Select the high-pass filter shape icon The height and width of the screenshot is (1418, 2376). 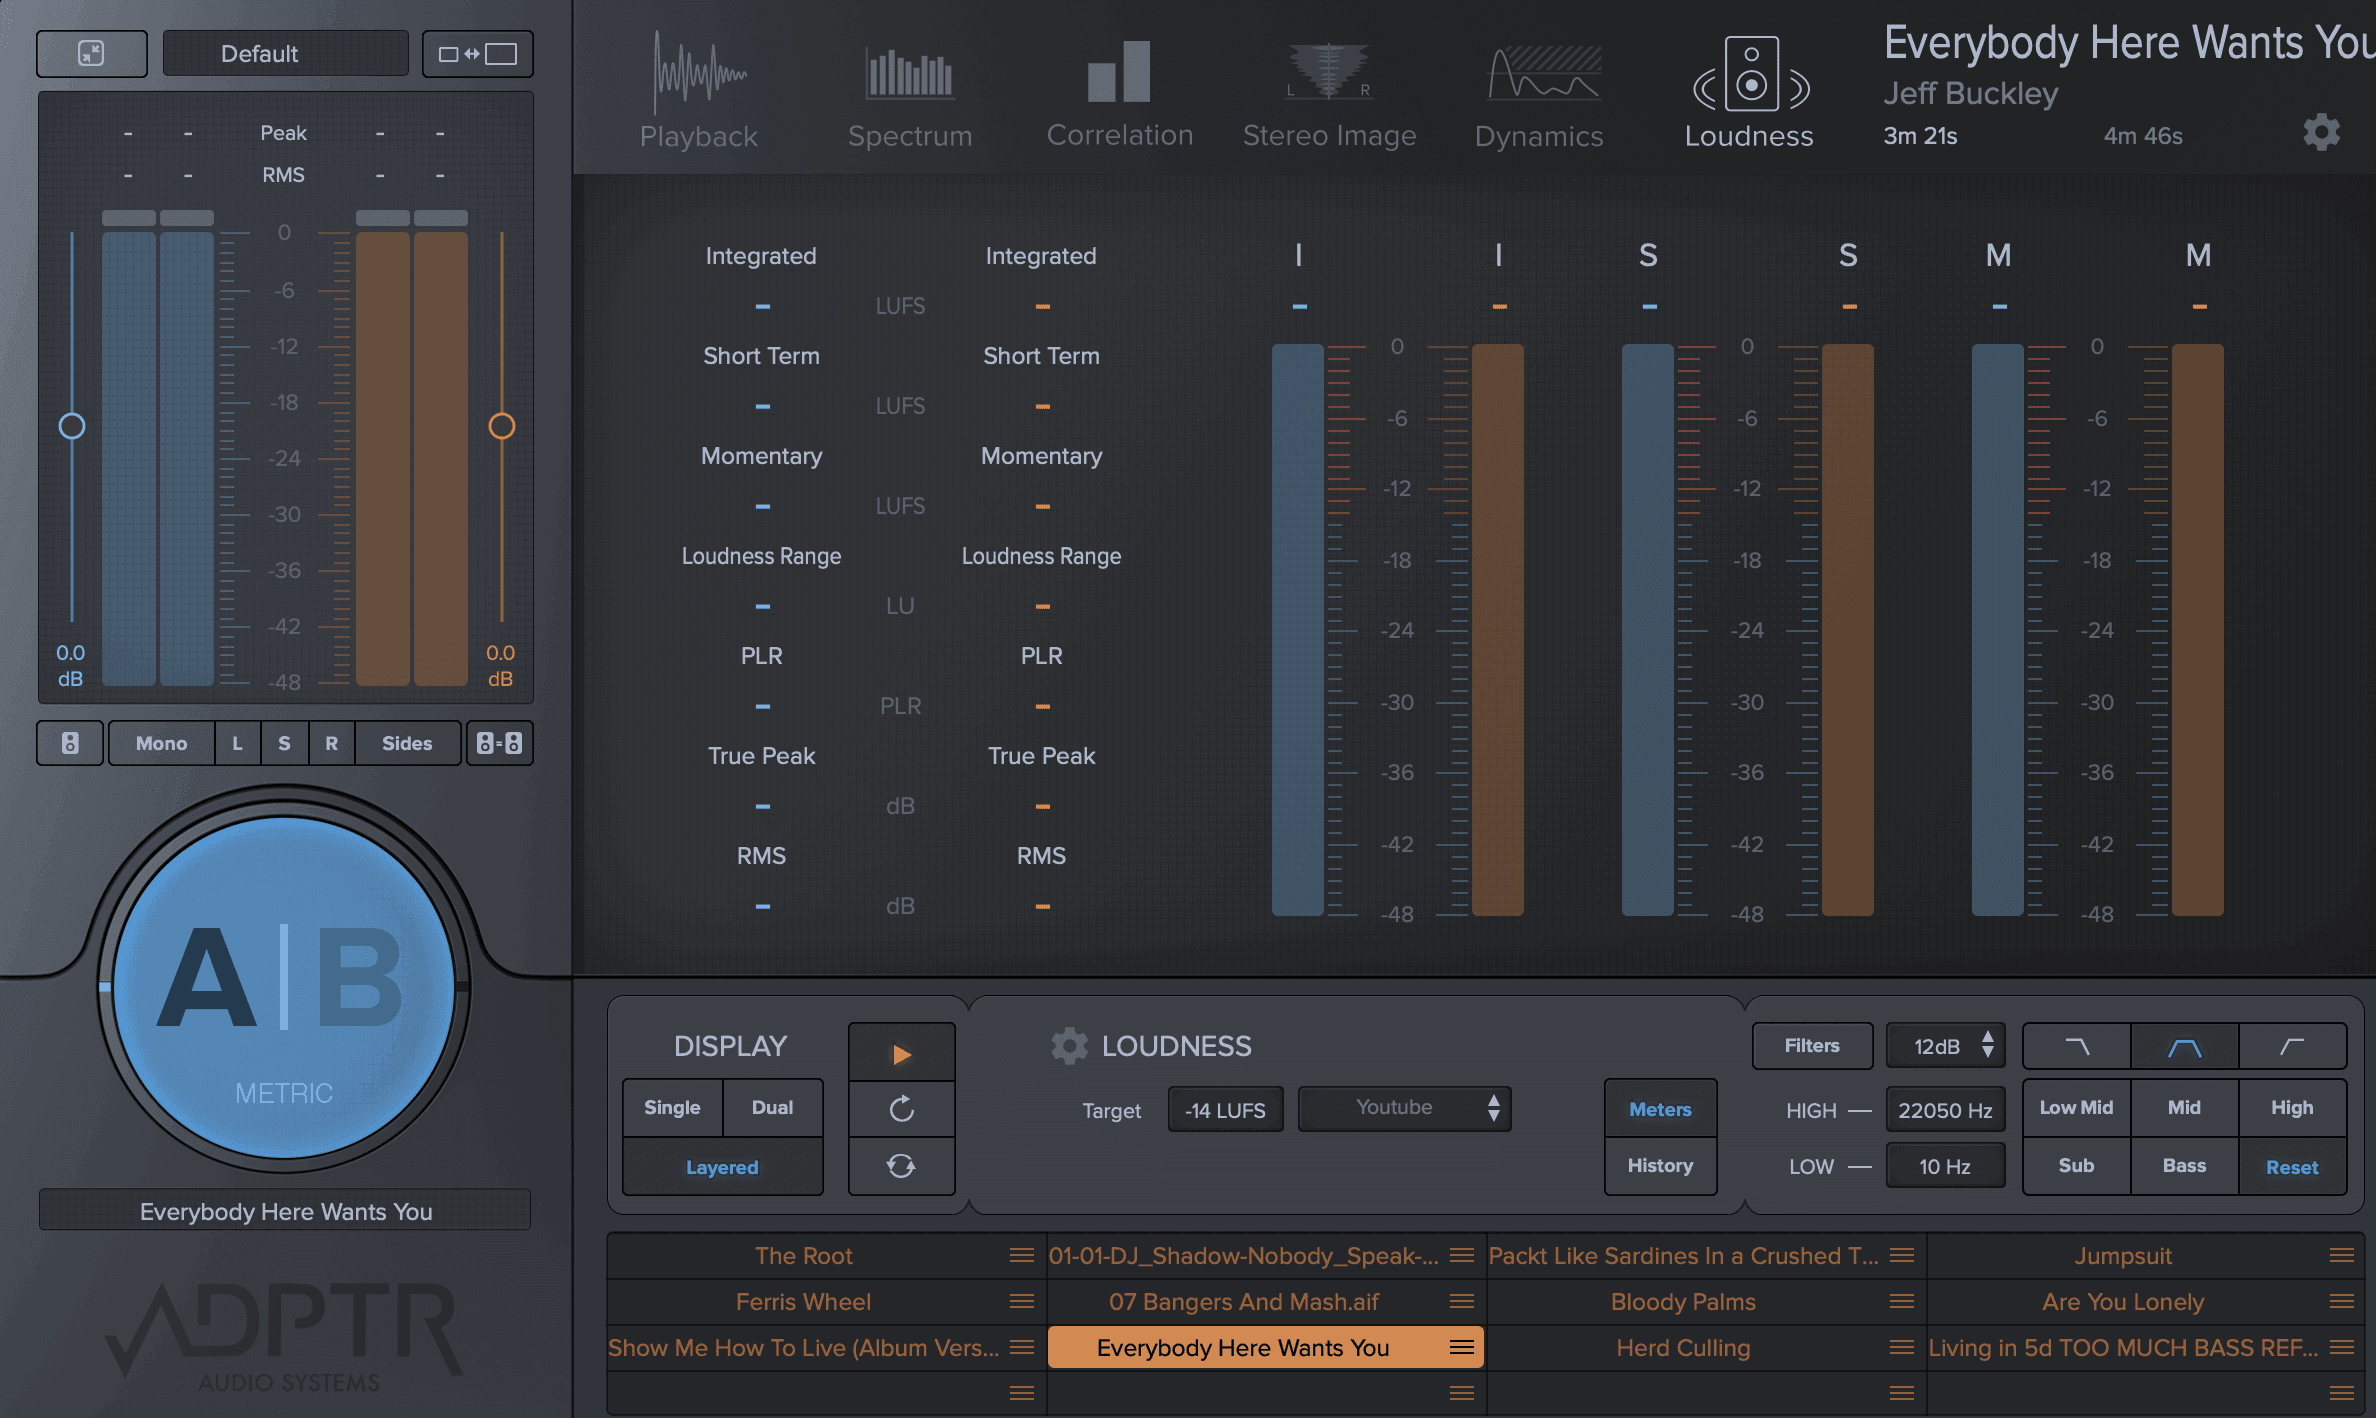(2292, 1047)
